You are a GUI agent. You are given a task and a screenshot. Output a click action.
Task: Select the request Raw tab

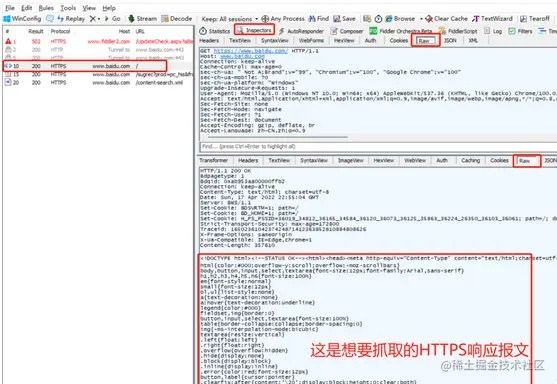click(x=425, y=41)
